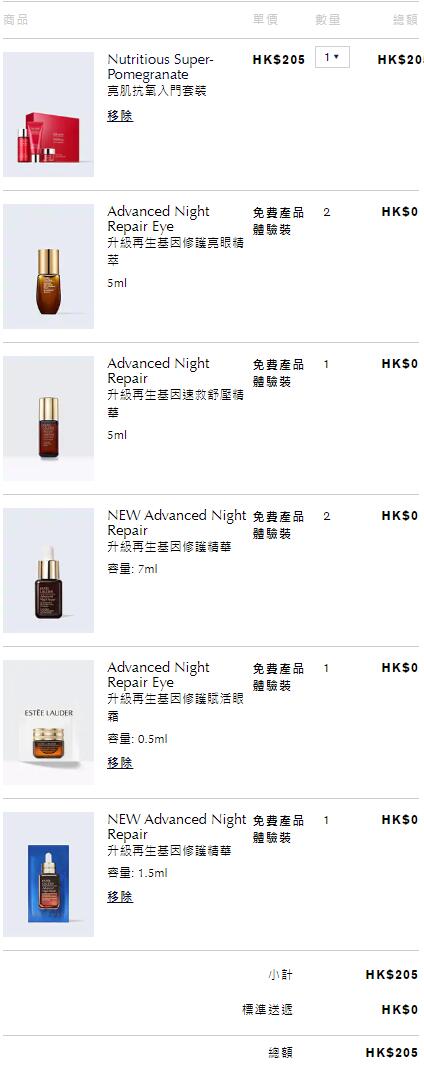The width and height of the screenshot is (424, 1065).
Task: Remove the Advanced Night Repair Eye 0.5ml sample
Action: click(x=120, y=763)
